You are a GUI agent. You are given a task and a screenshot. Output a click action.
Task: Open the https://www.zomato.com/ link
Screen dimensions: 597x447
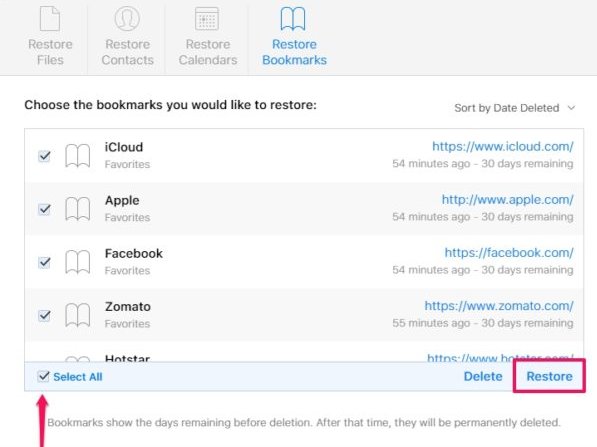(499, 306)
